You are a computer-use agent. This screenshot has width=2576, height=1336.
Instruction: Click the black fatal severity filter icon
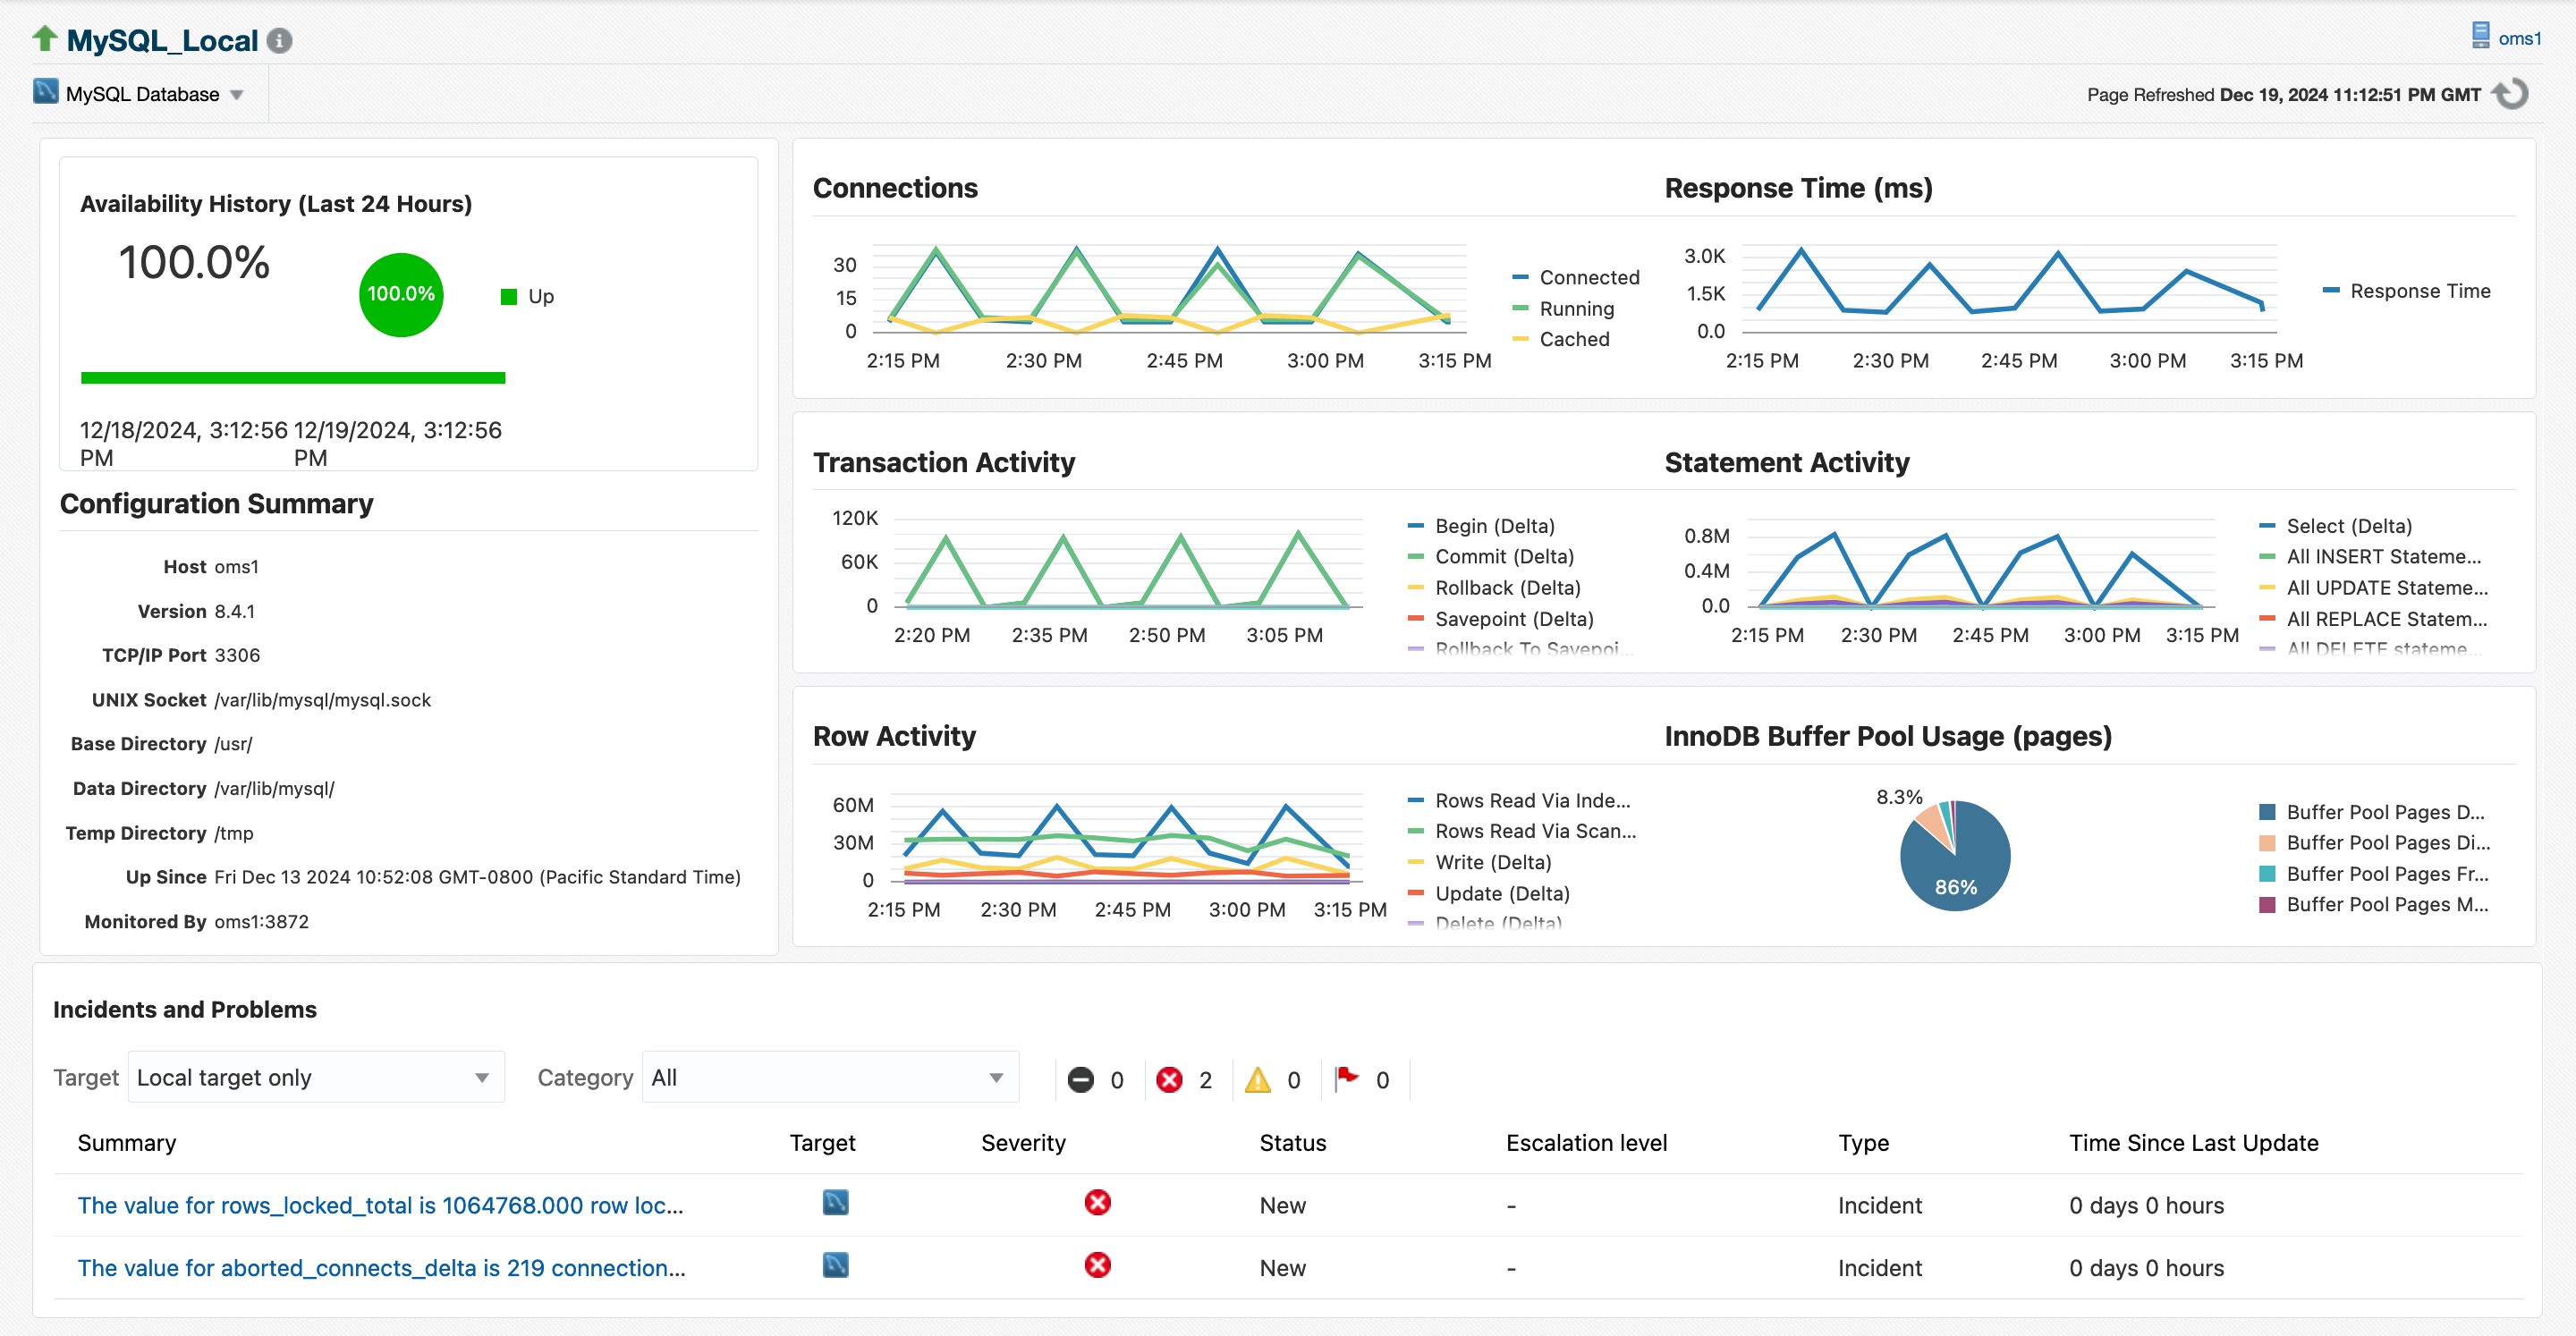[x=1081, y=1079]
